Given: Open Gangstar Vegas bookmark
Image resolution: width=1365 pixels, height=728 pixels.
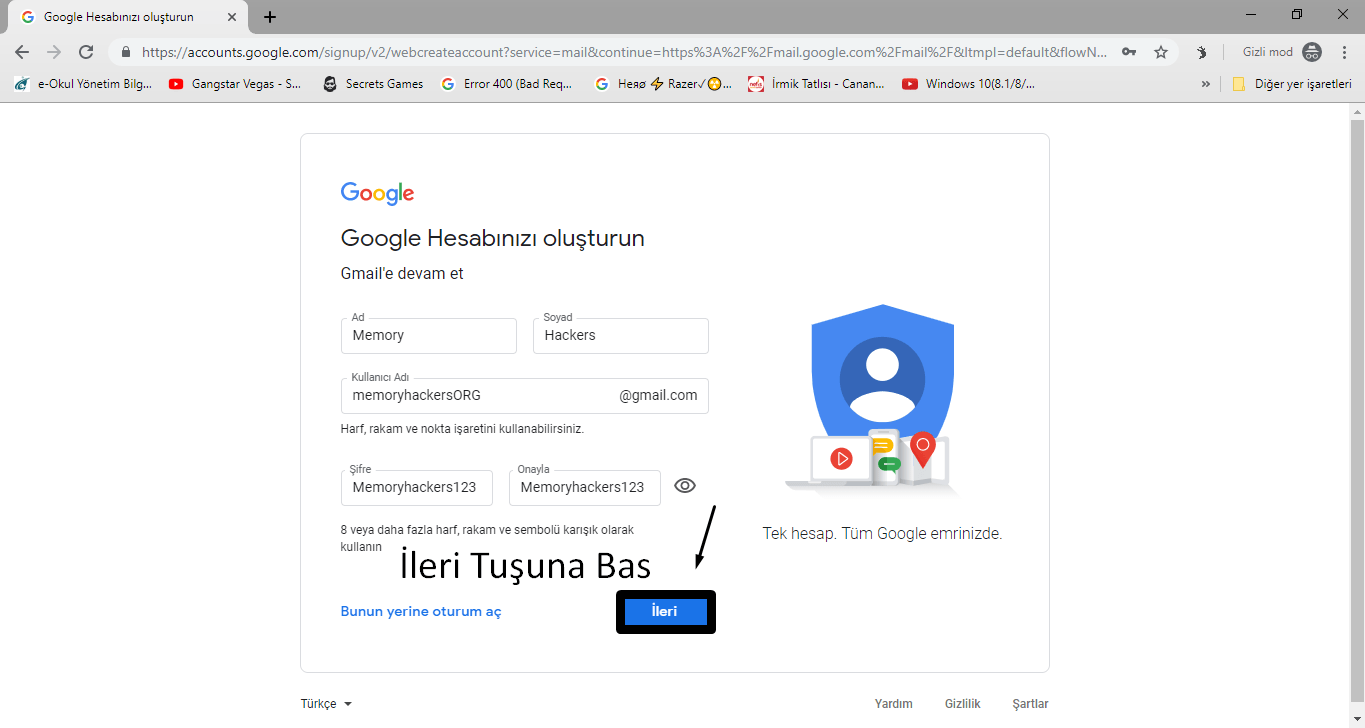Looking at the screenshot, I should (x=235, y=84).
